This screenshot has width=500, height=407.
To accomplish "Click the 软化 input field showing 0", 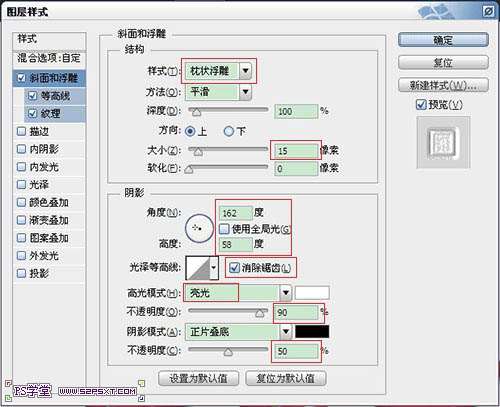I will point(296,169).
